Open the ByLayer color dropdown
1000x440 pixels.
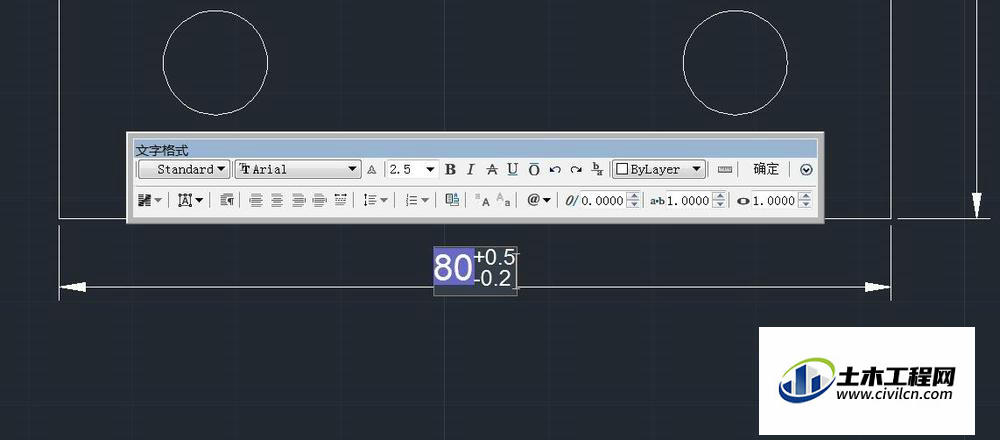pos(659,170)
